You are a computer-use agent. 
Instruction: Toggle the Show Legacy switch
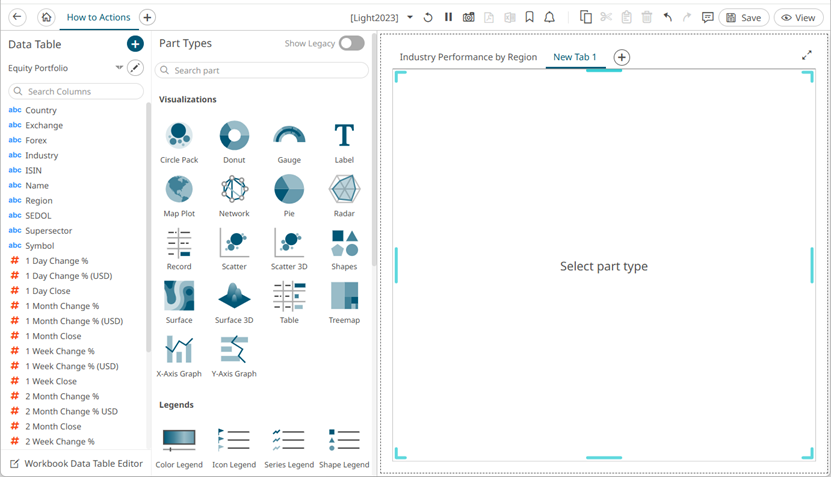(352, 43)
